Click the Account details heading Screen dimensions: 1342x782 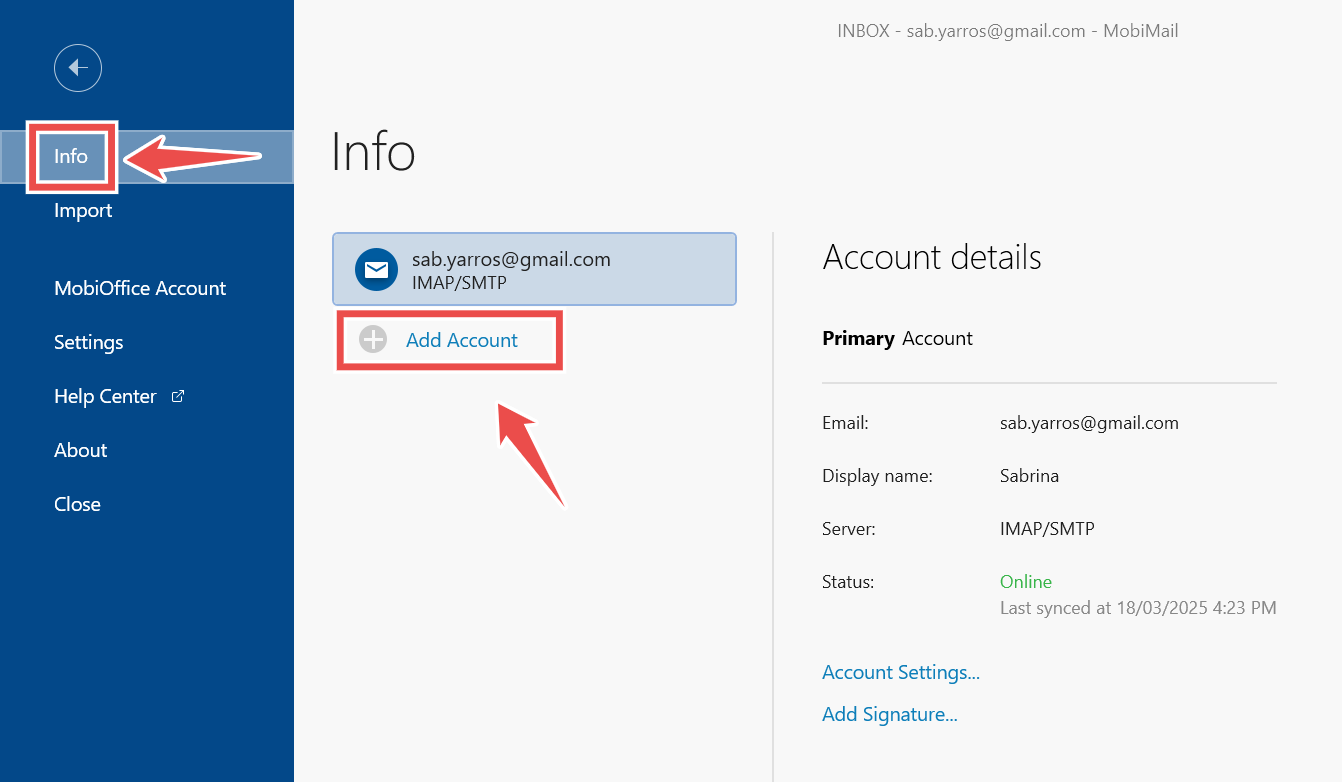(931, 258)
